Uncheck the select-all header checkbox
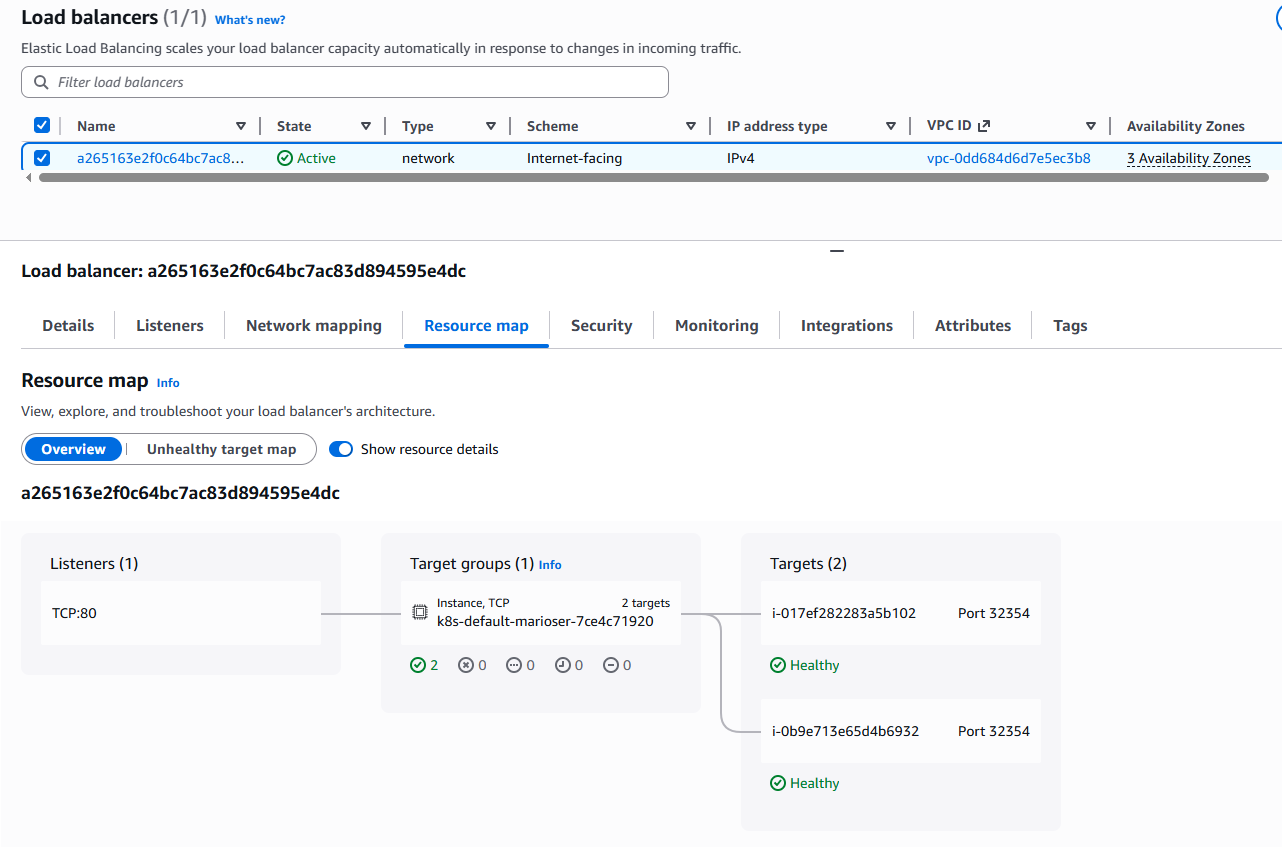The image size is (1282, 852). coord(42,125)
